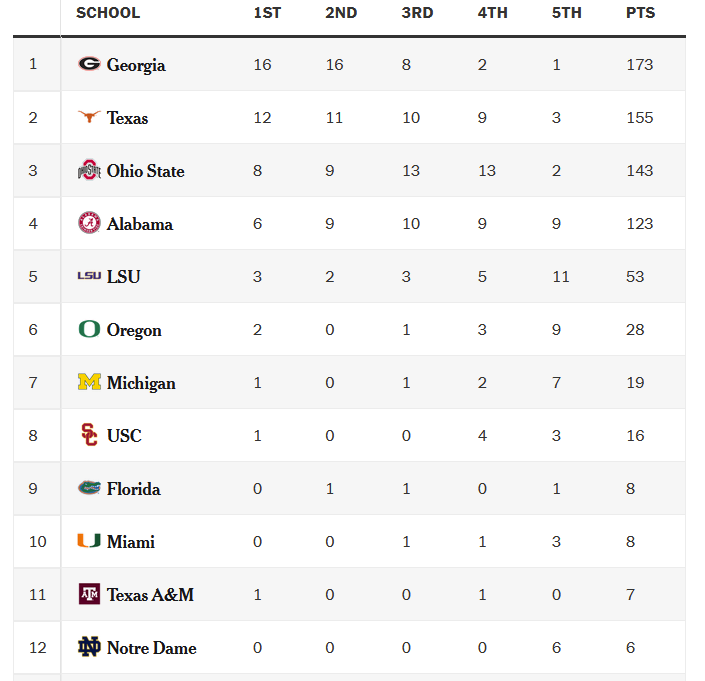The width and height of the screenshot is (705, 681).
Task: Click the Michigan M logo icon
Action: (x=89, y=382)
